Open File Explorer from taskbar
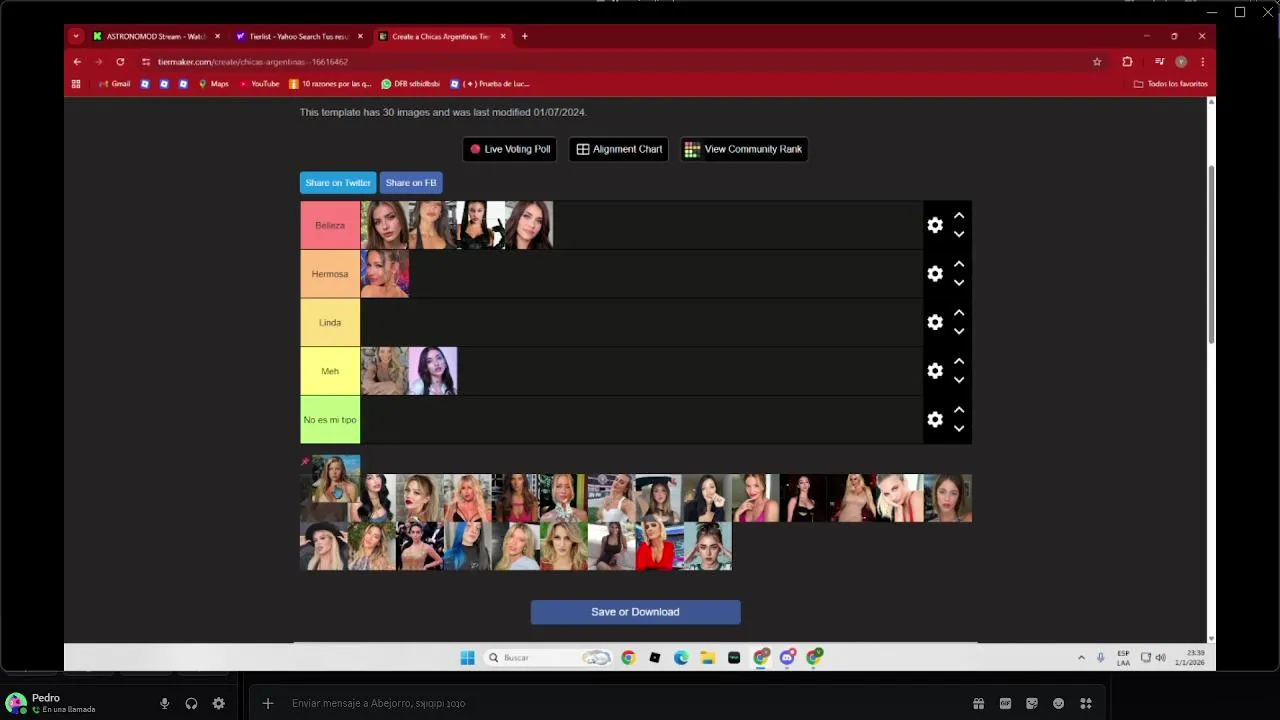The height and width of the screenshot is (720, 1280). click(708, 657)
